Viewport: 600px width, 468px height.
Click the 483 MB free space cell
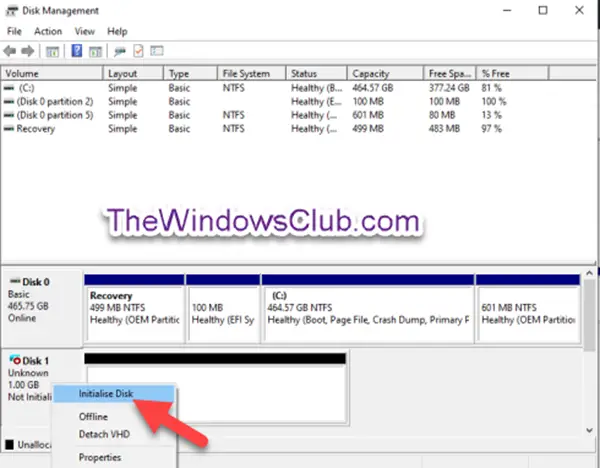click(x=444, y=129)
